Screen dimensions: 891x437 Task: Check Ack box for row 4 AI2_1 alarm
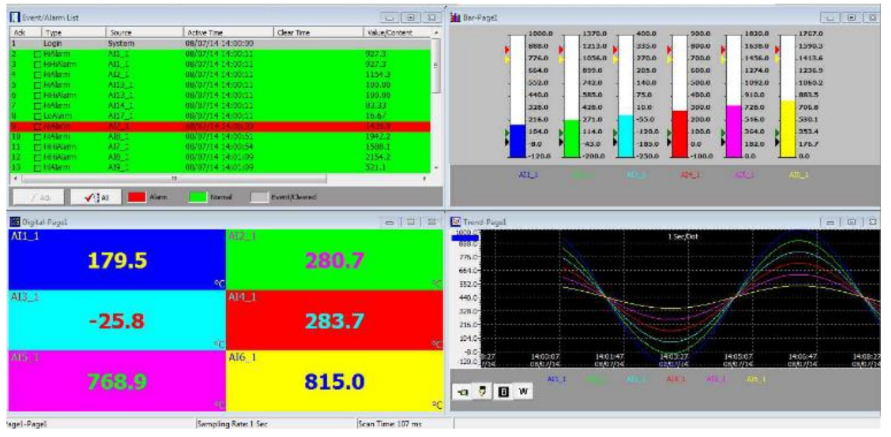[38, 74]
